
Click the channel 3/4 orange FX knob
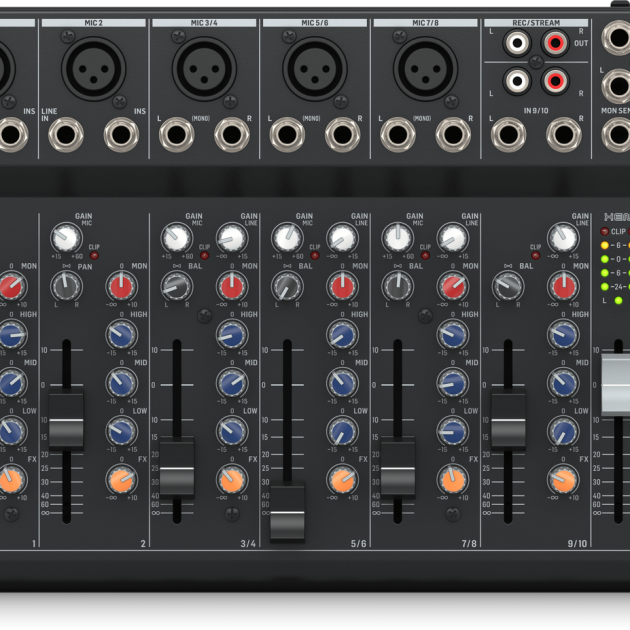232,480
